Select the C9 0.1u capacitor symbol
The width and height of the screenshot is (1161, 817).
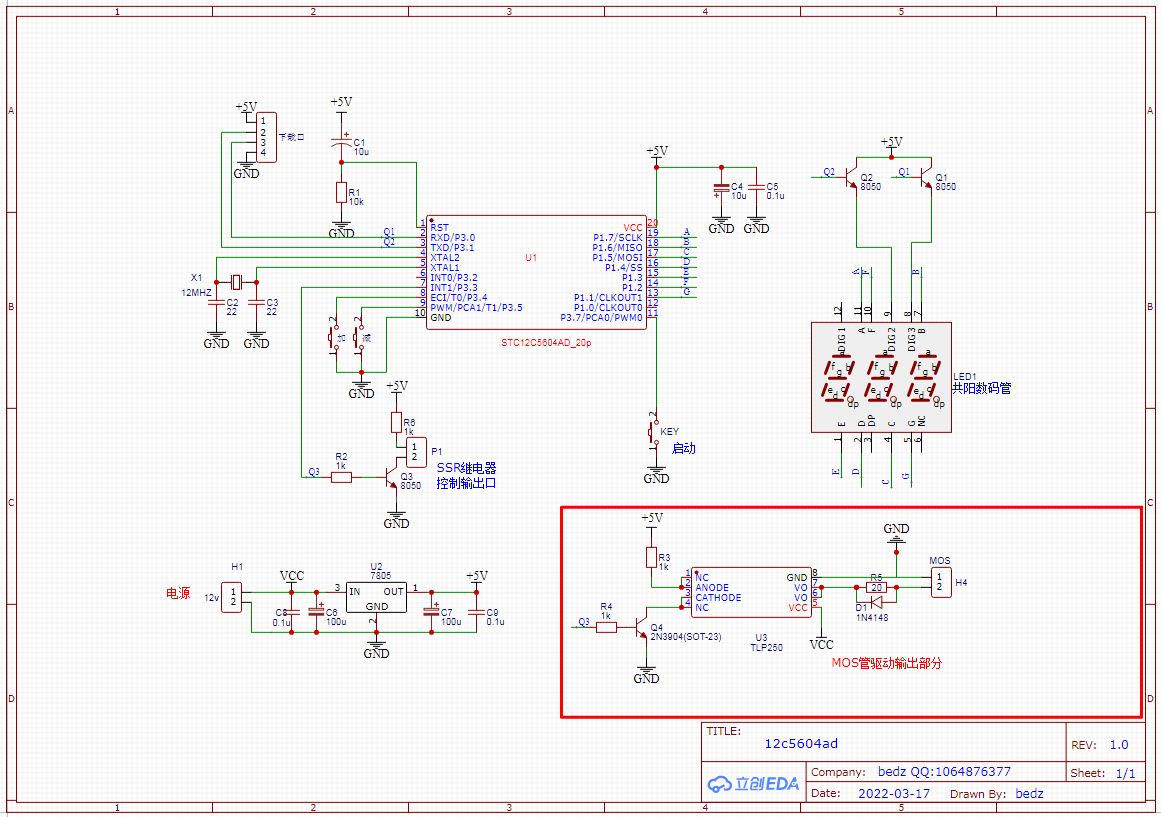click(475, 612)
